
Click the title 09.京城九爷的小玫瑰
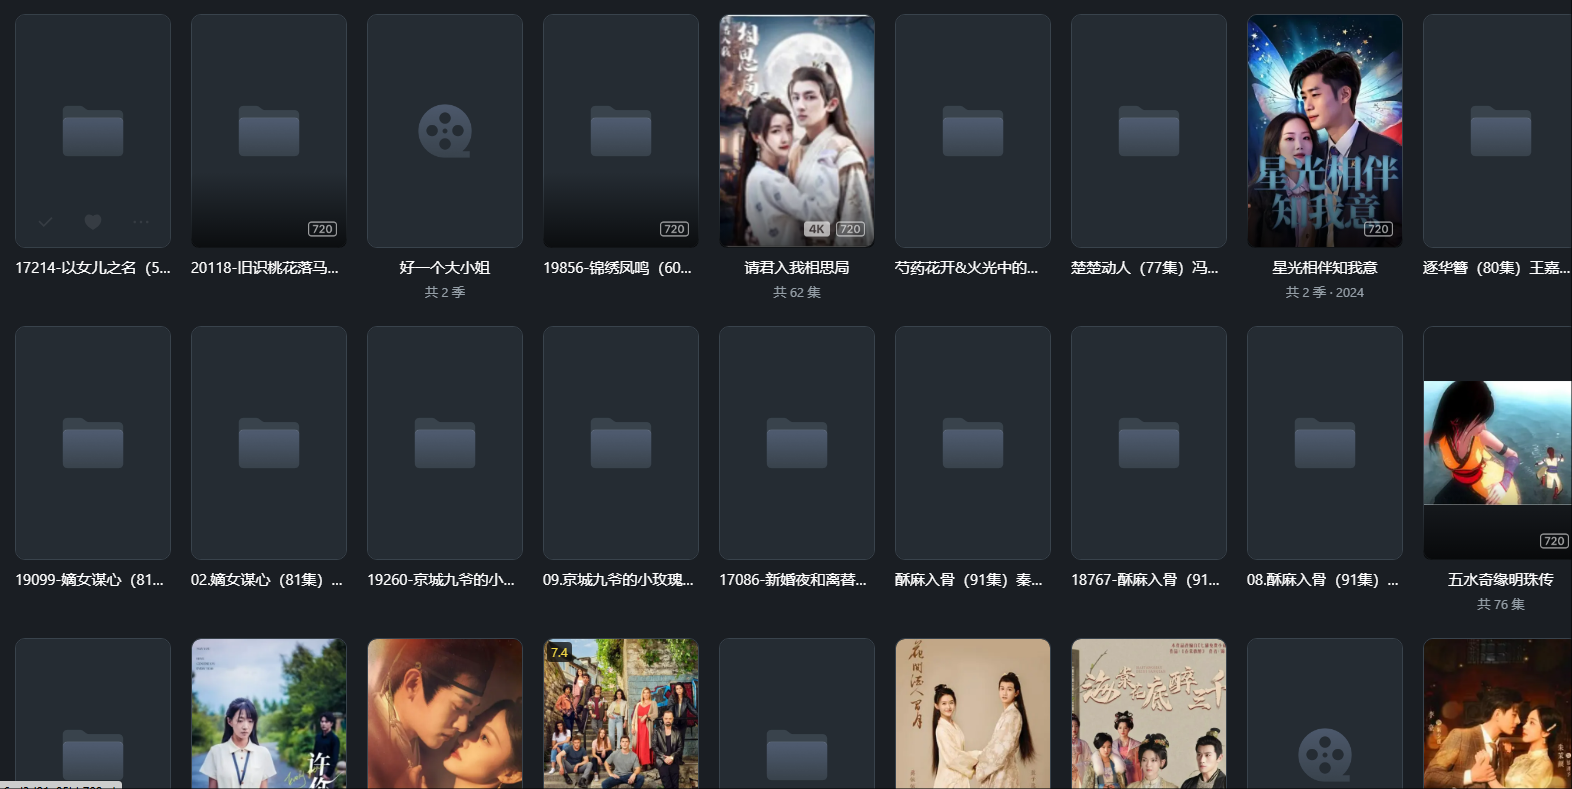(x=618, y=580)
